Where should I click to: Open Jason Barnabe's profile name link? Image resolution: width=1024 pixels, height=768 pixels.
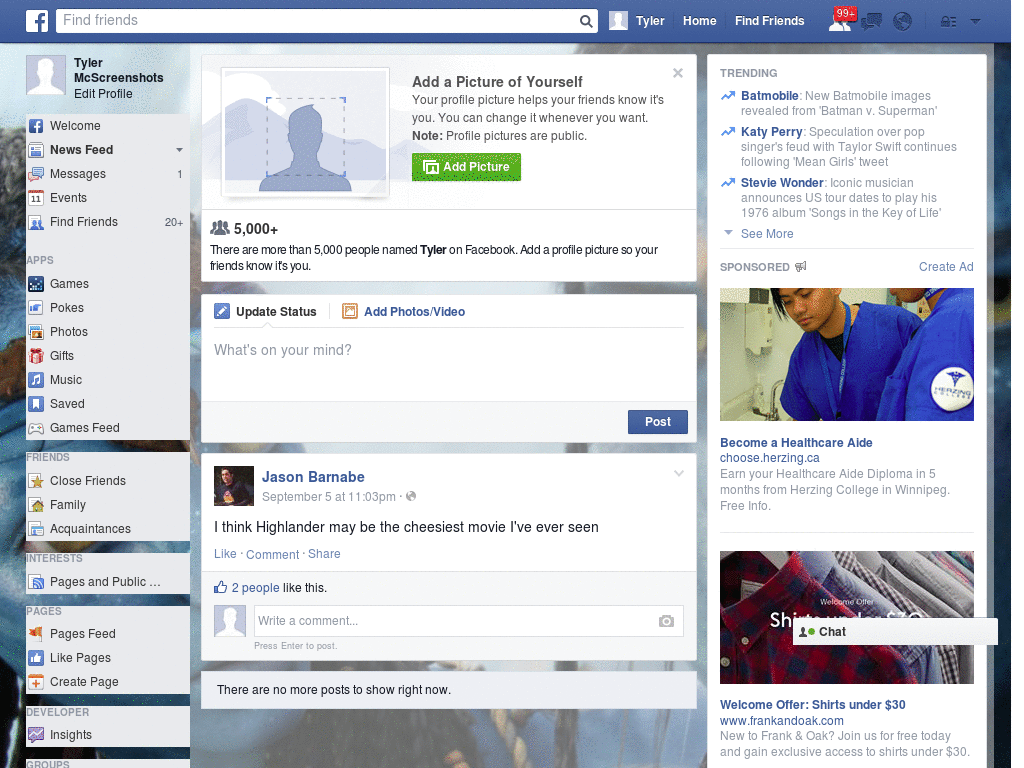pos(313,477)
